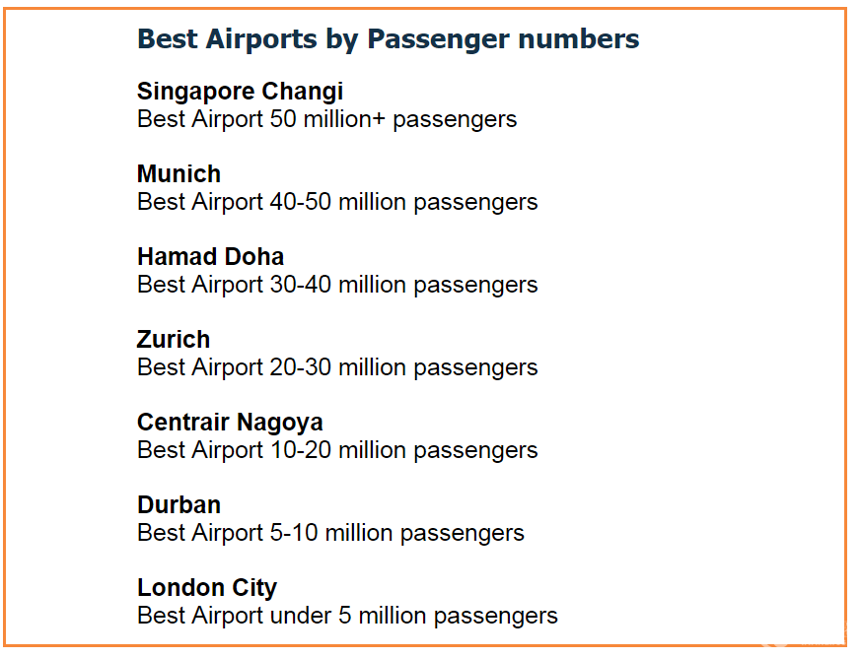Screen dimensions: 860x658
Task: Click 'Best Airport 40-50 million passengers' line
Action: (x=337, y=202)
